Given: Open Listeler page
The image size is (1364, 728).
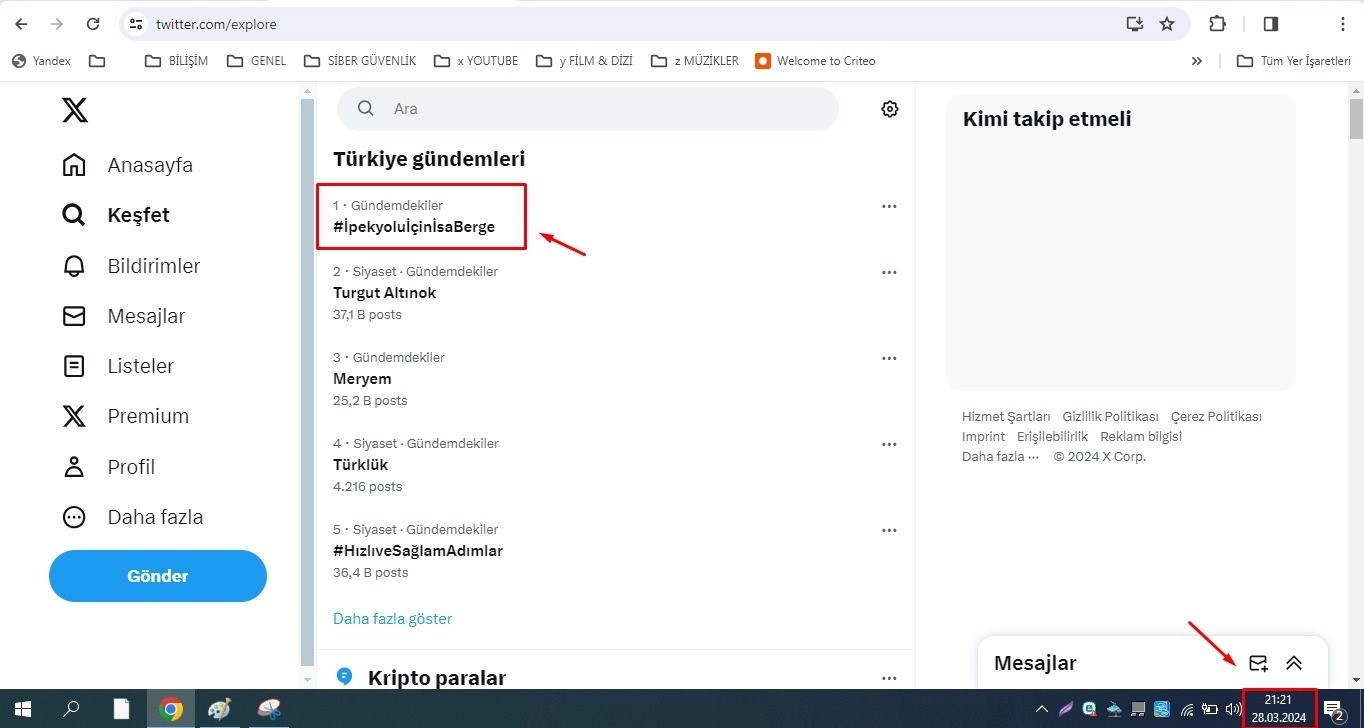Looking at the screenshot, I should tap(117, 366).
